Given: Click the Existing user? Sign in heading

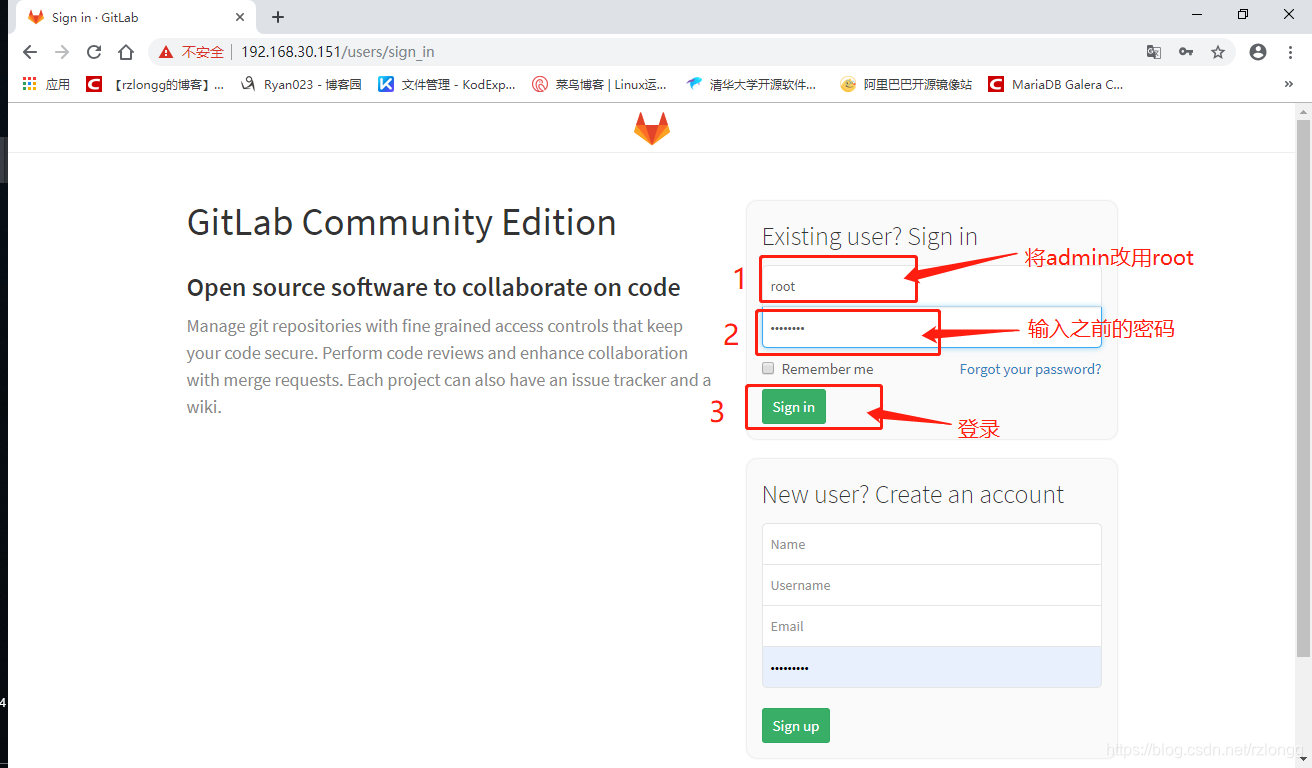Looking at the screenshot, I should coord(870,237).
